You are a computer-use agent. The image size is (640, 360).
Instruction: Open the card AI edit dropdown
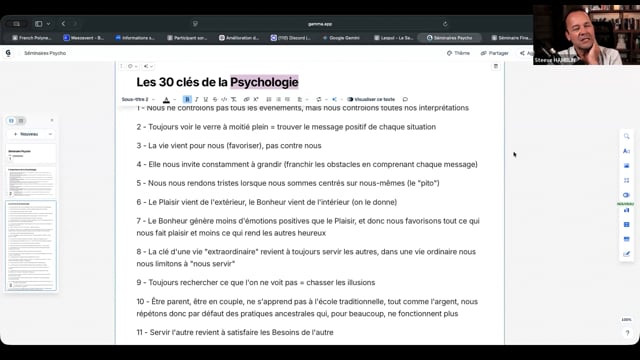tap(148, 66)
